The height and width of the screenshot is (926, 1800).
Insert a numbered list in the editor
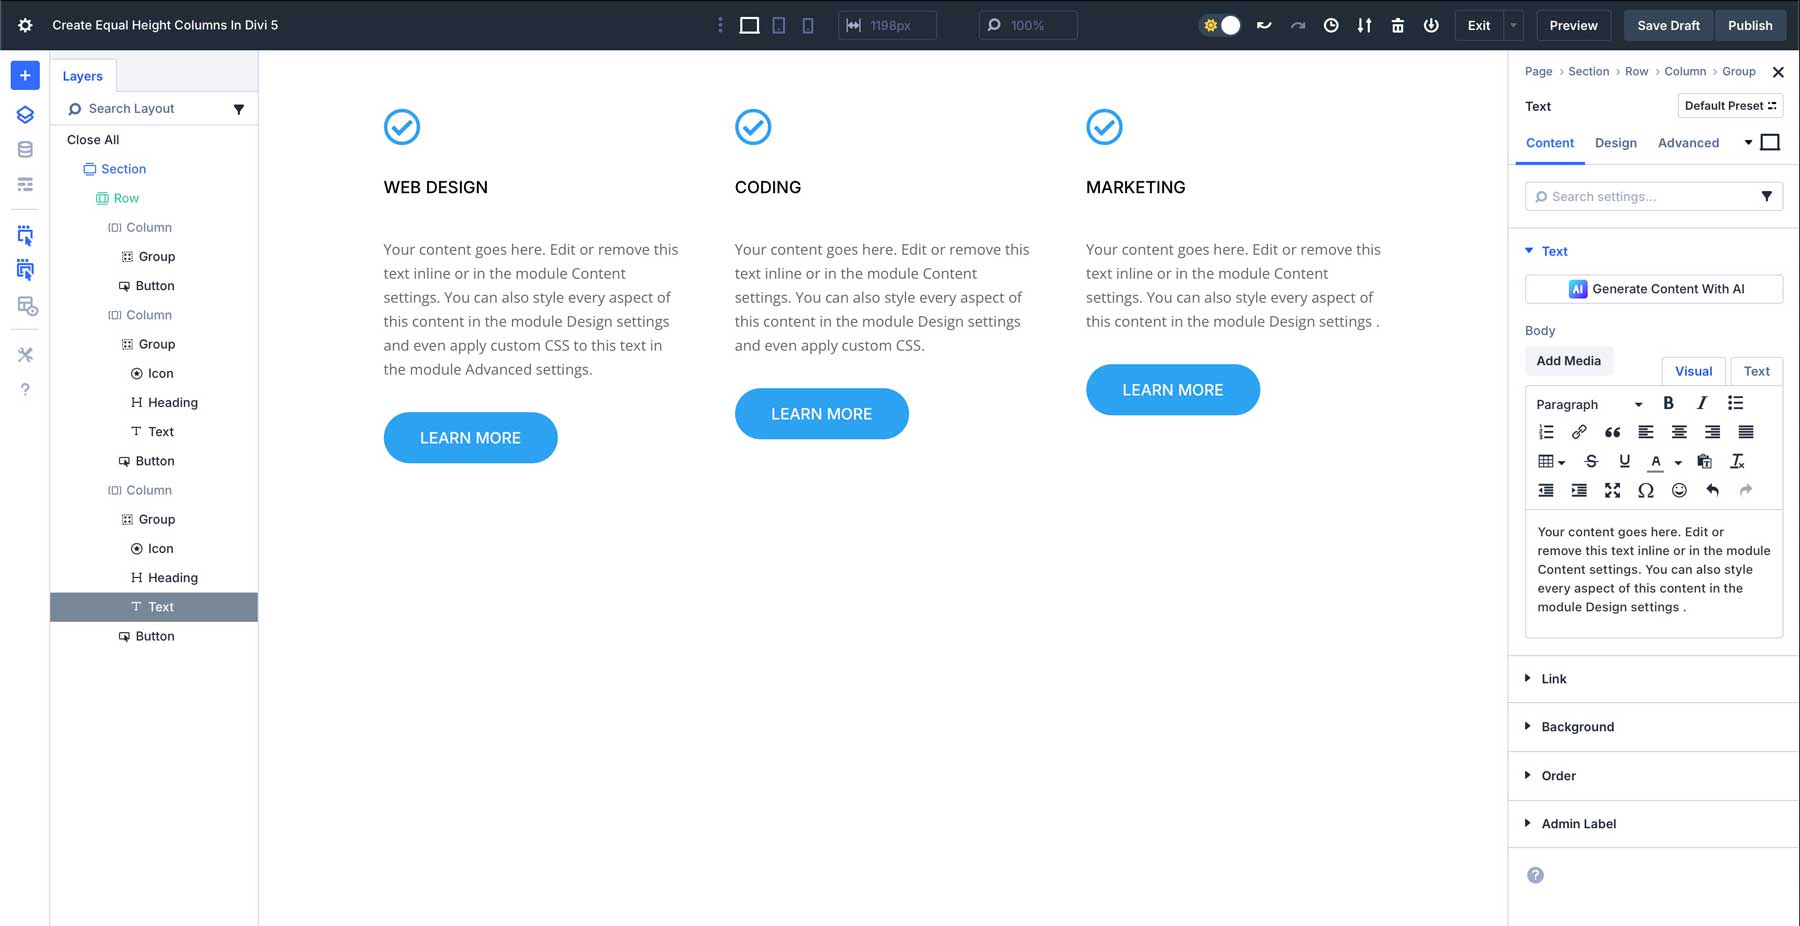coord(1546,432)
